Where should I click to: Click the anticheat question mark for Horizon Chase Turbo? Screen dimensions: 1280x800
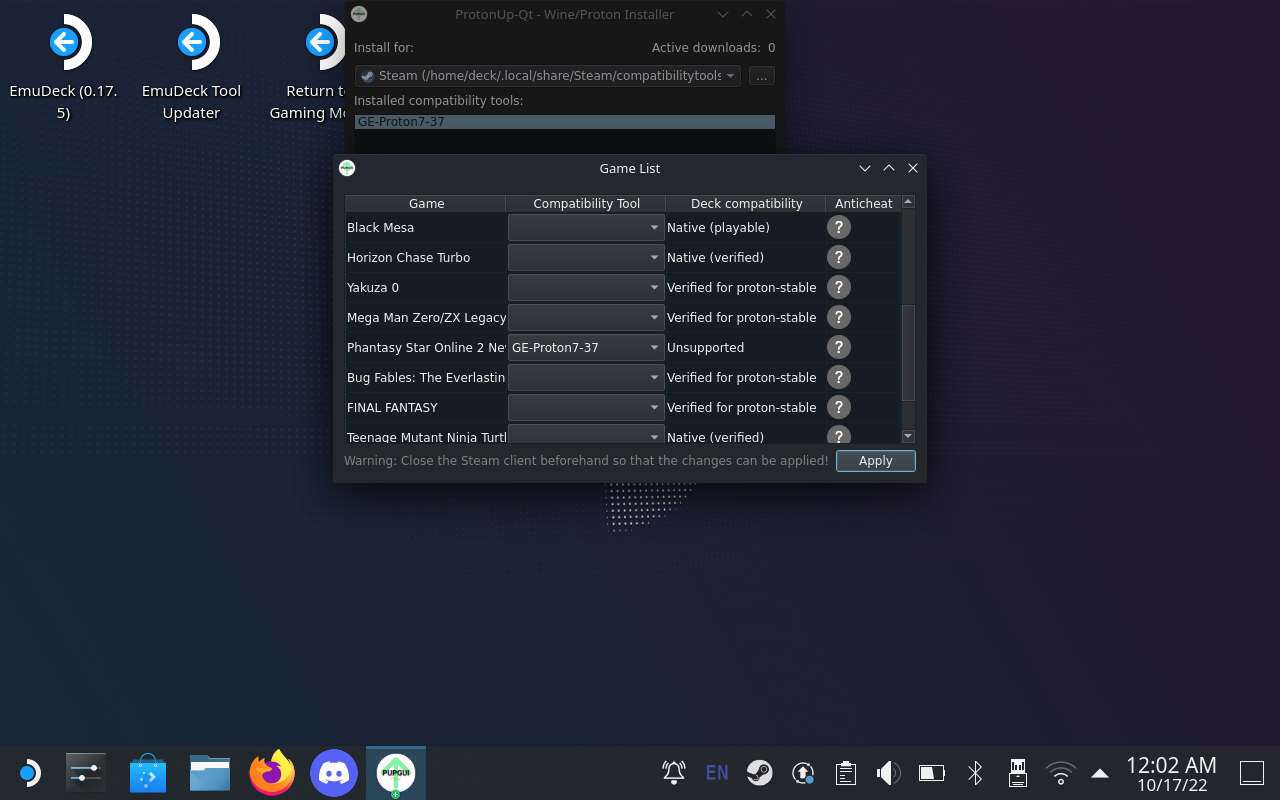(x=839, y=257)
